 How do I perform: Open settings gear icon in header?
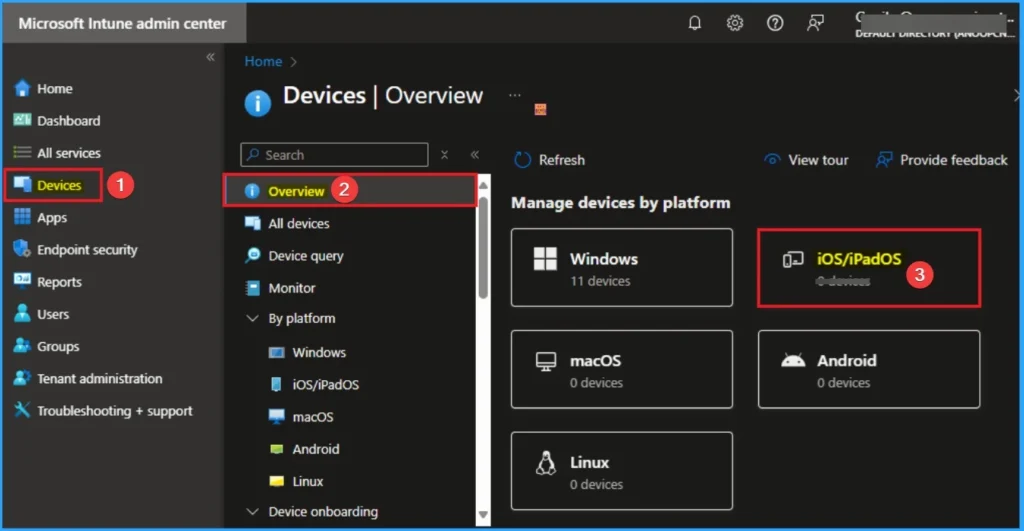735,24
